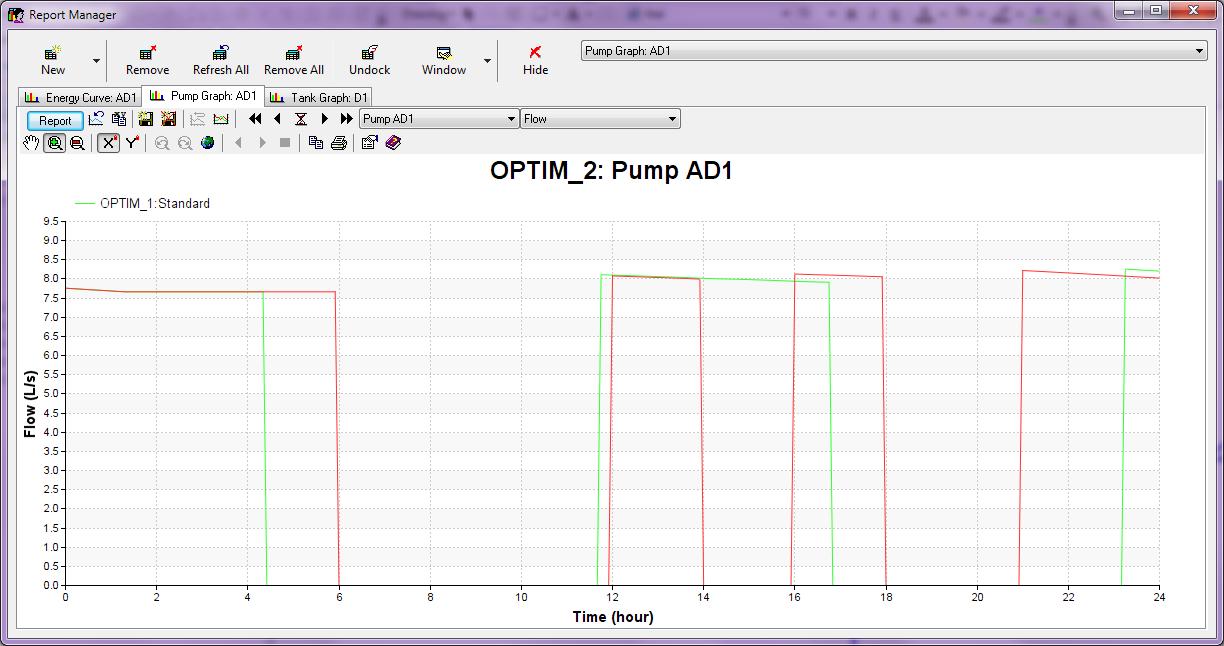This screenshot has width=1224, height=646.
Task: Click the purple help book icon
Action: [393, 143]
